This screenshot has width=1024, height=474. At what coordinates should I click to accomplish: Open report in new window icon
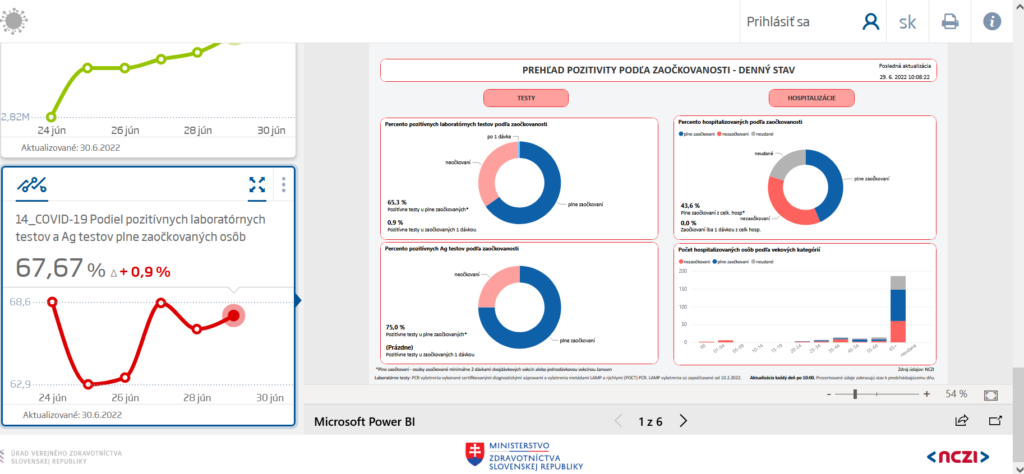[x=995, y=421]
